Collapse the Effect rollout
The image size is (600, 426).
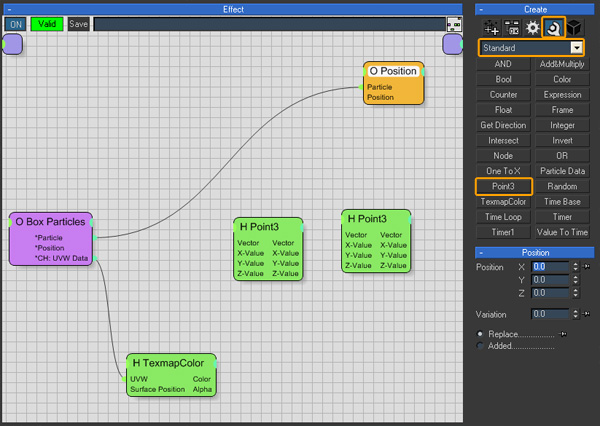pos(9,9)
